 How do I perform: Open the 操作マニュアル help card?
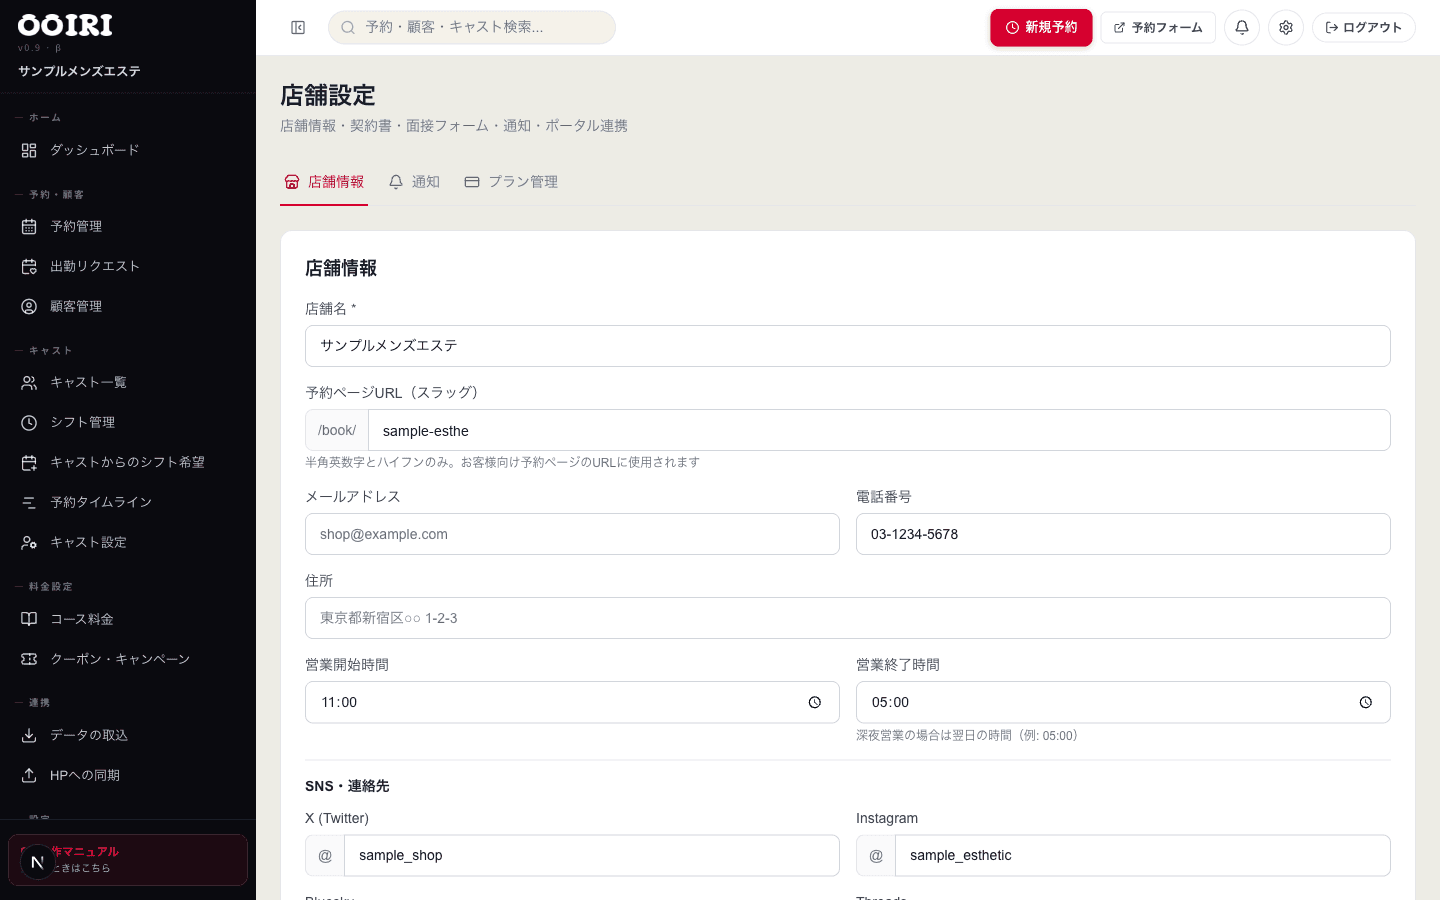point(128,860)
